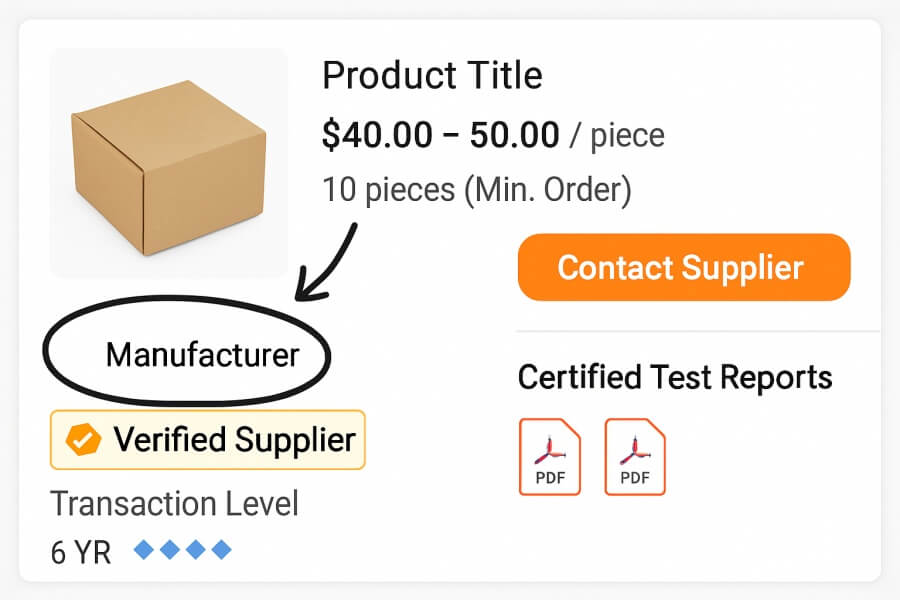The height and width of the screenshot is (600, 900).
Task: Click the circled Manufacturer label
Action: [x=202, y=355]
